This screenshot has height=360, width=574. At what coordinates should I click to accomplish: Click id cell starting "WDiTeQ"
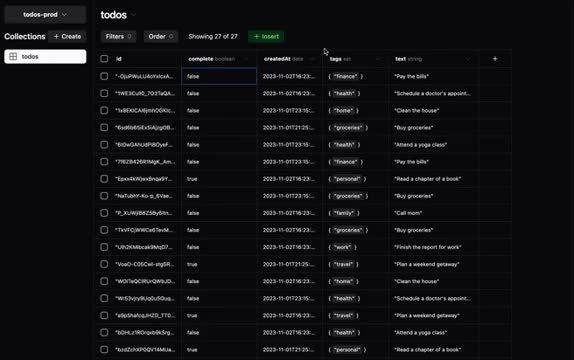(145, 281)
